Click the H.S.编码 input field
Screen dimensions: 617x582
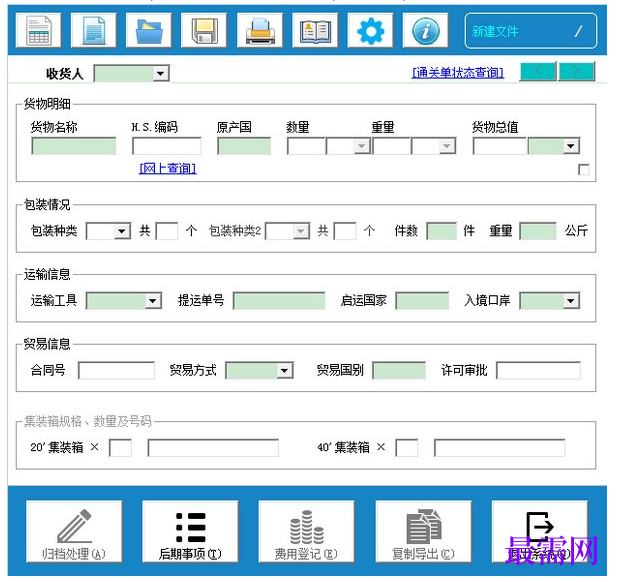click(x=167, y=146)
